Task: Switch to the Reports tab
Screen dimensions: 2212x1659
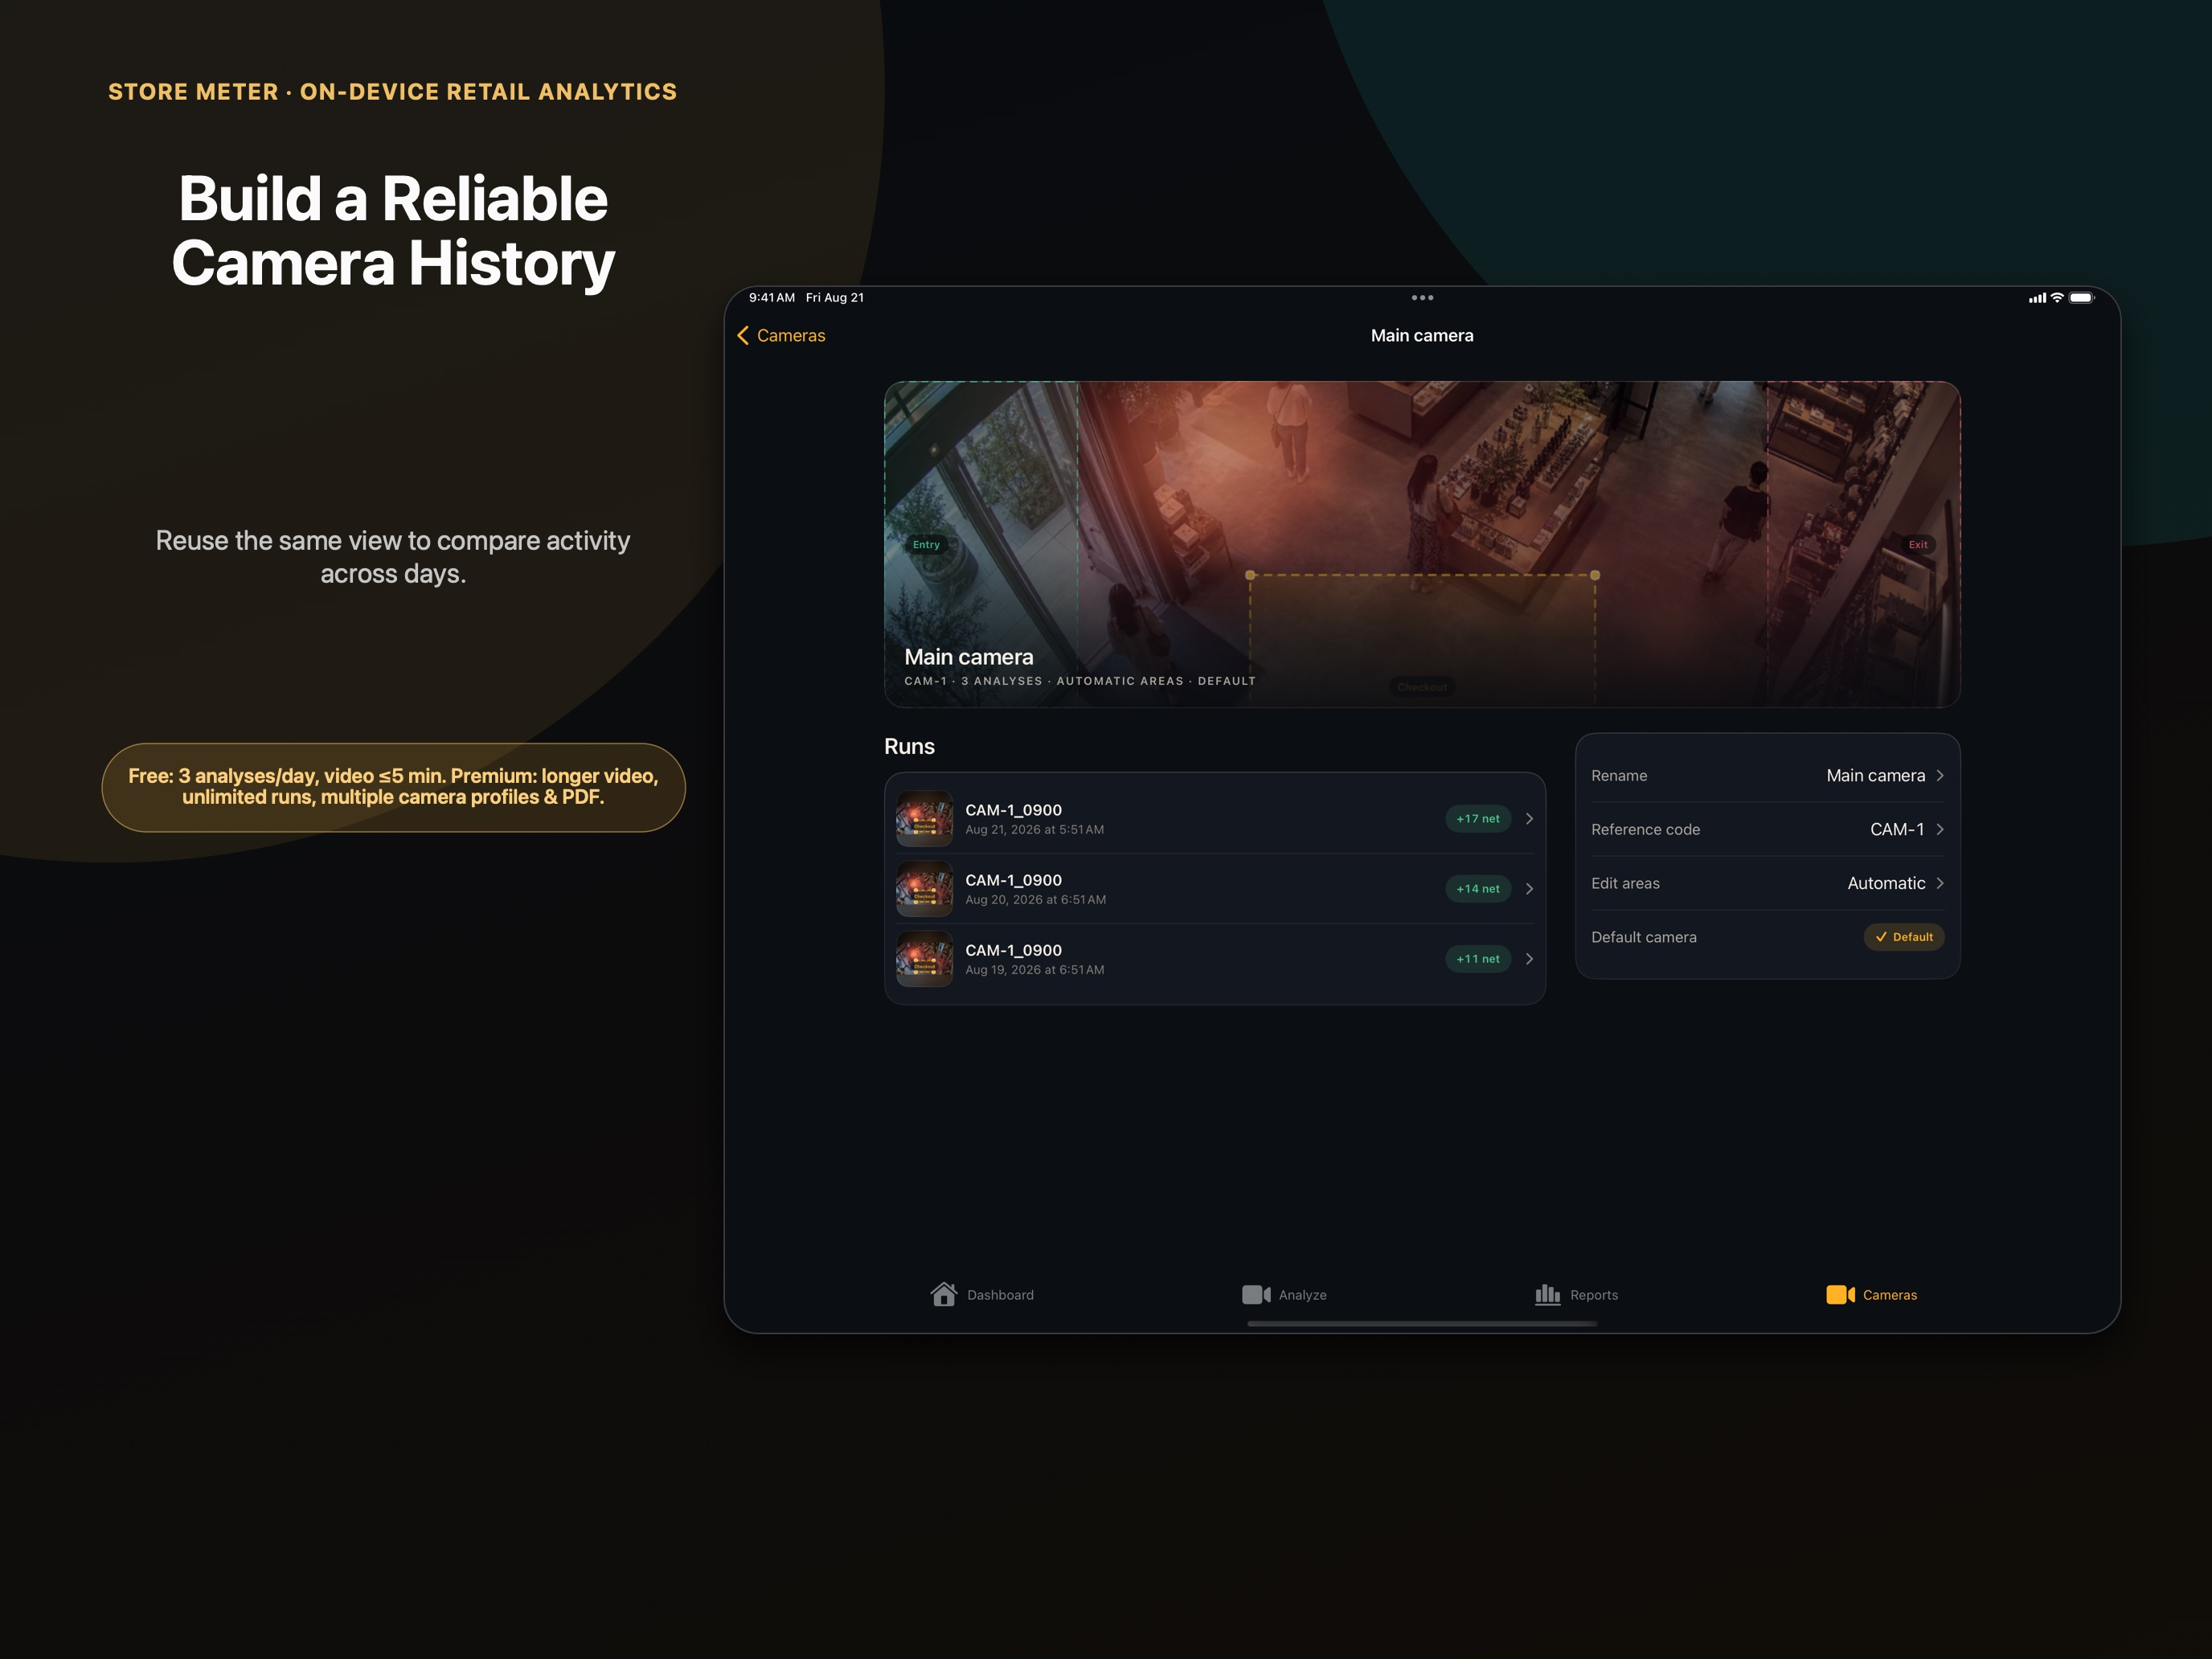Action: (x=1576, y=1295)
